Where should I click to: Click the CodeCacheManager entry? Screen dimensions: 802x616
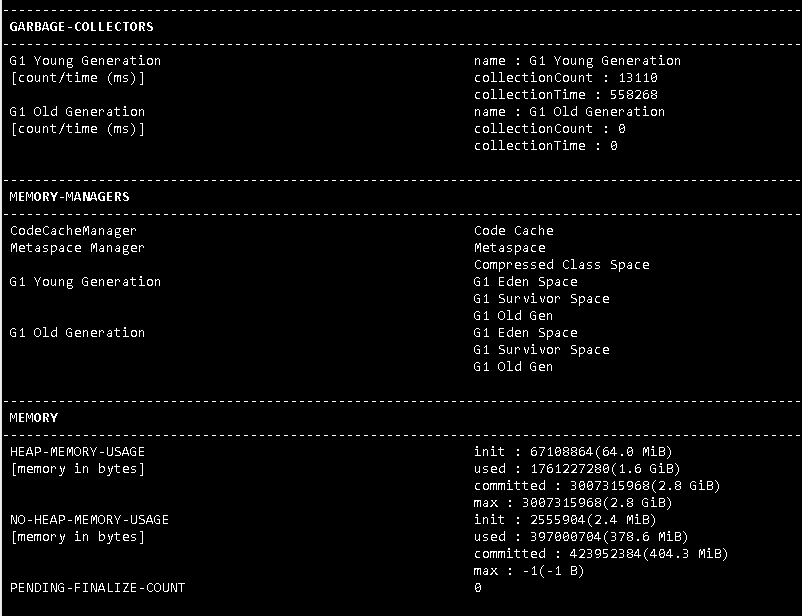point(73,231)
